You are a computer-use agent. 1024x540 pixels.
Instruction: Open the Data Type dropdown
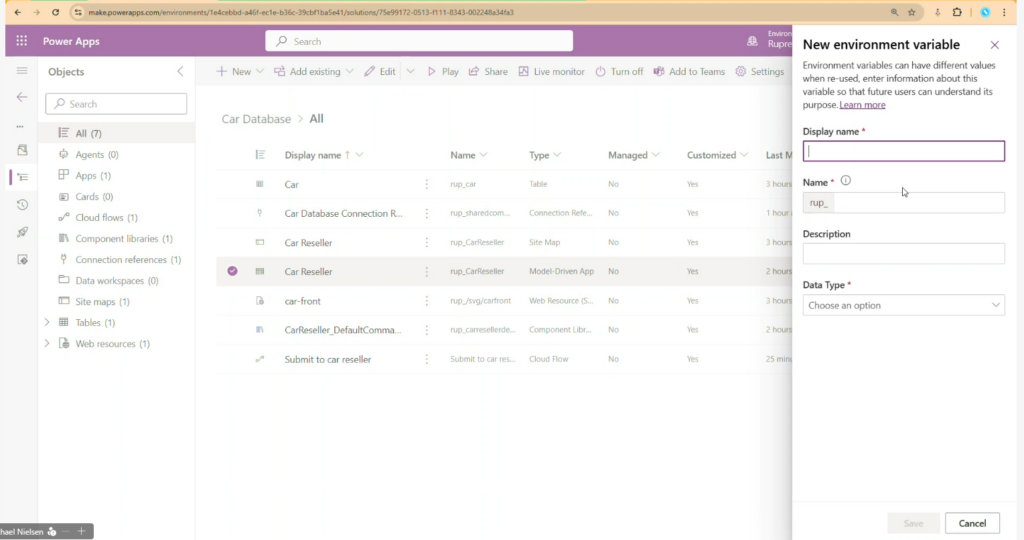[x=903, y=305]
